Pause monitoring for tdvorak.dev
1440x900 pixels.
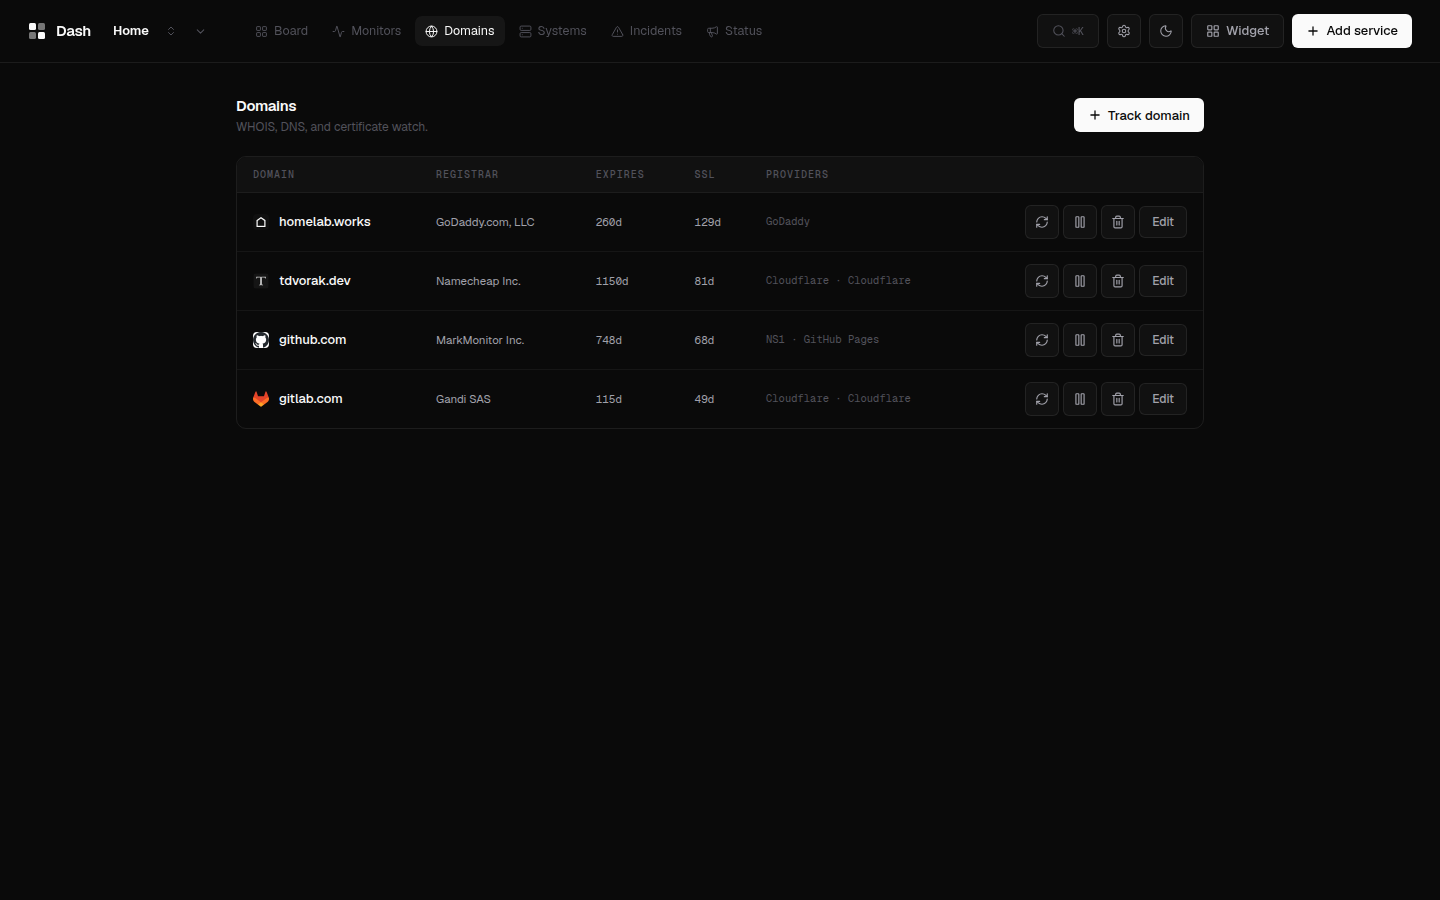(x=1080, y=281)
